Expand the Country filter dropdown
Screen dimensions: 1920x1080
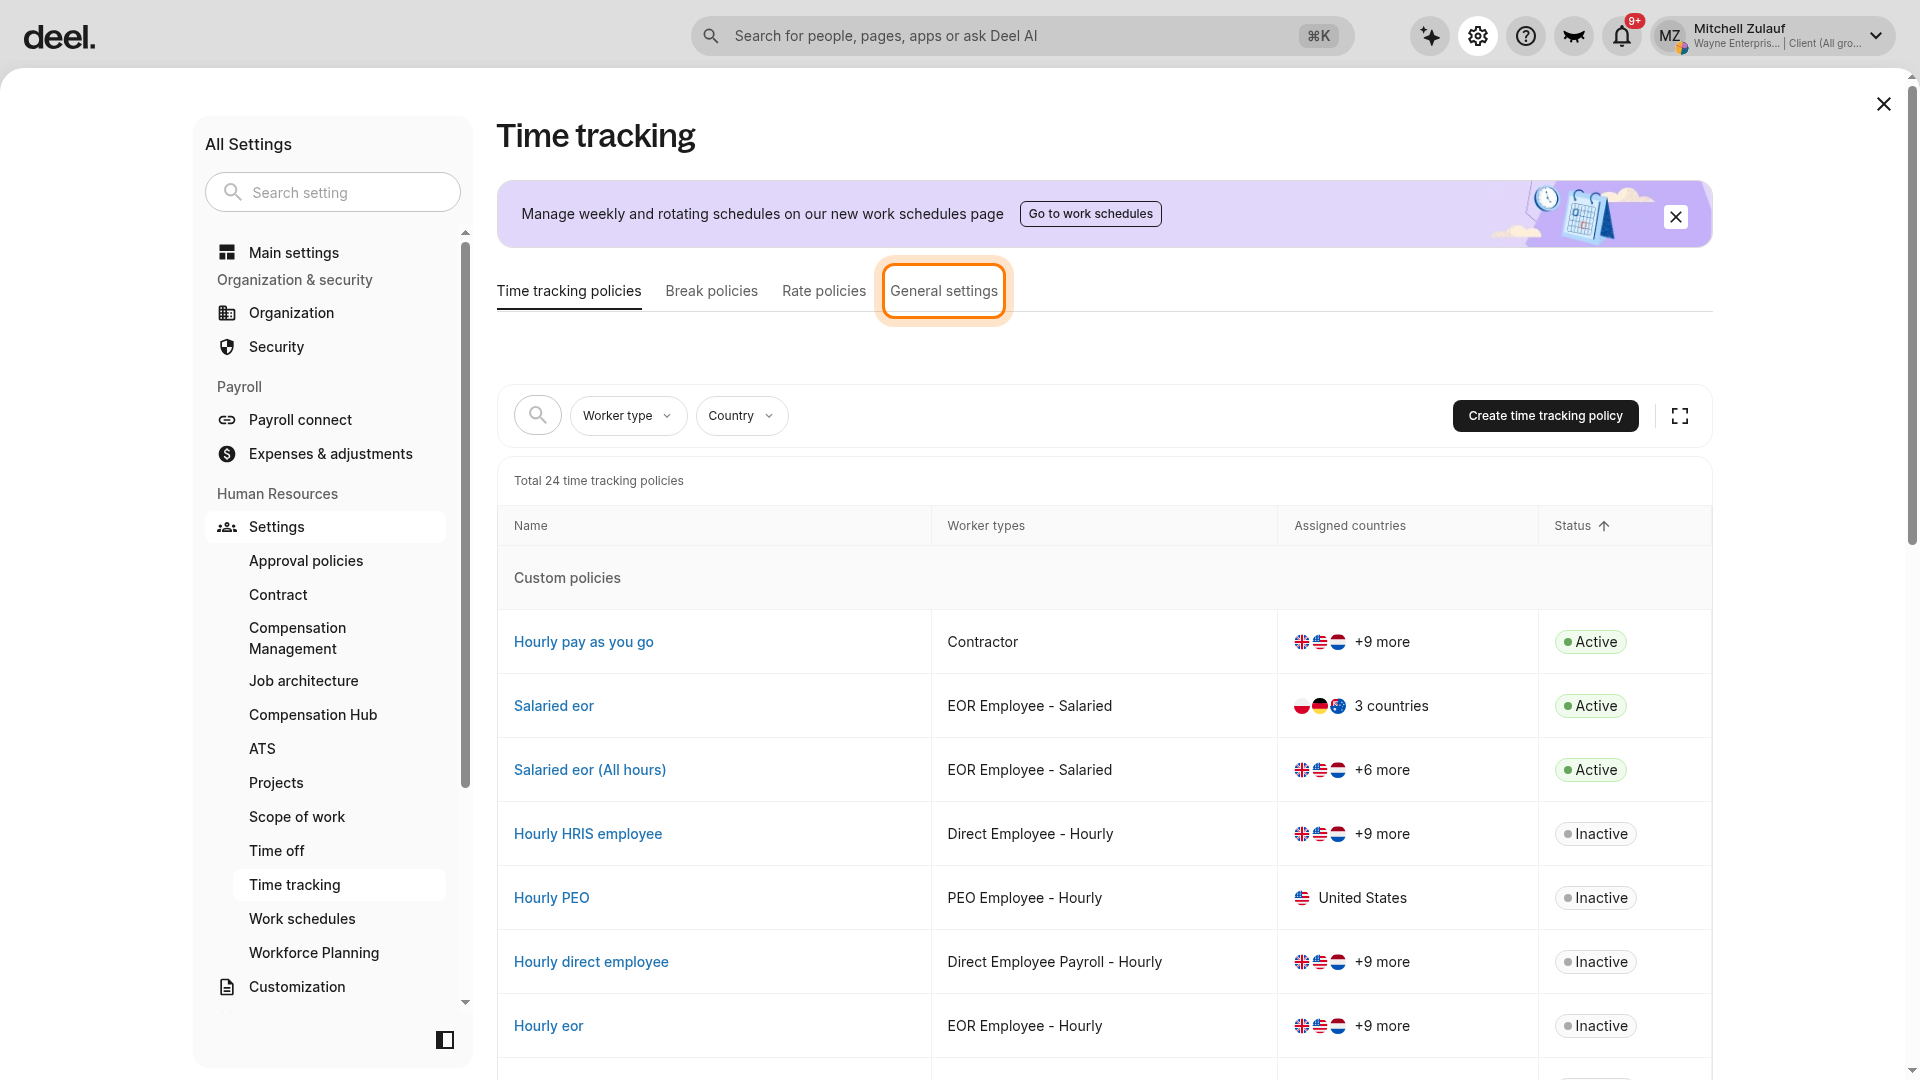pos(742,416)
